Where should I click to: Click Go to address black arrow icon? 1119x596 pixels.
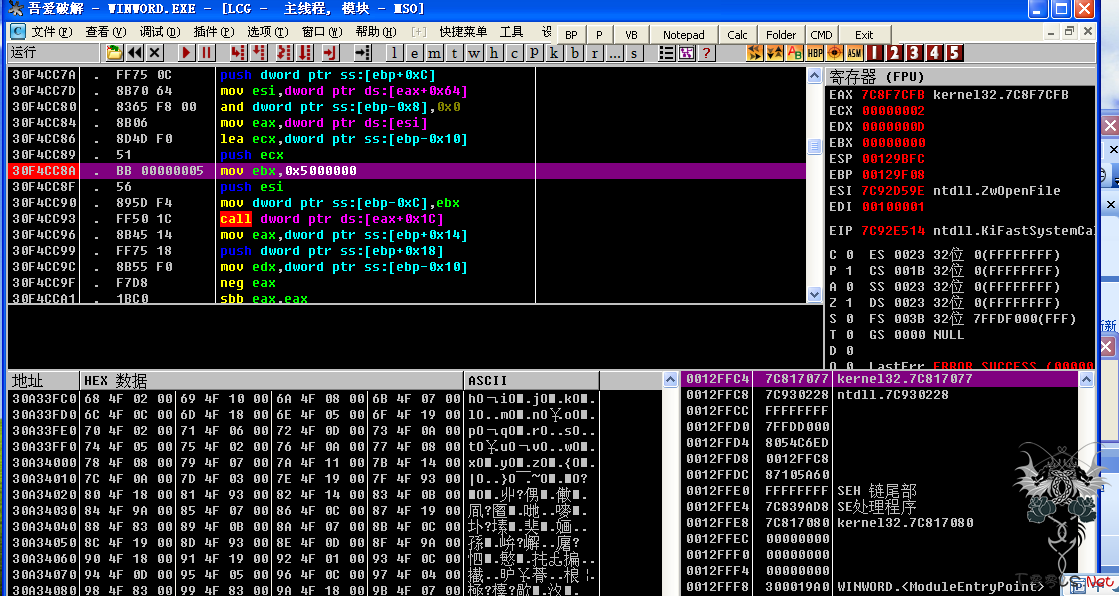(363, 53)
